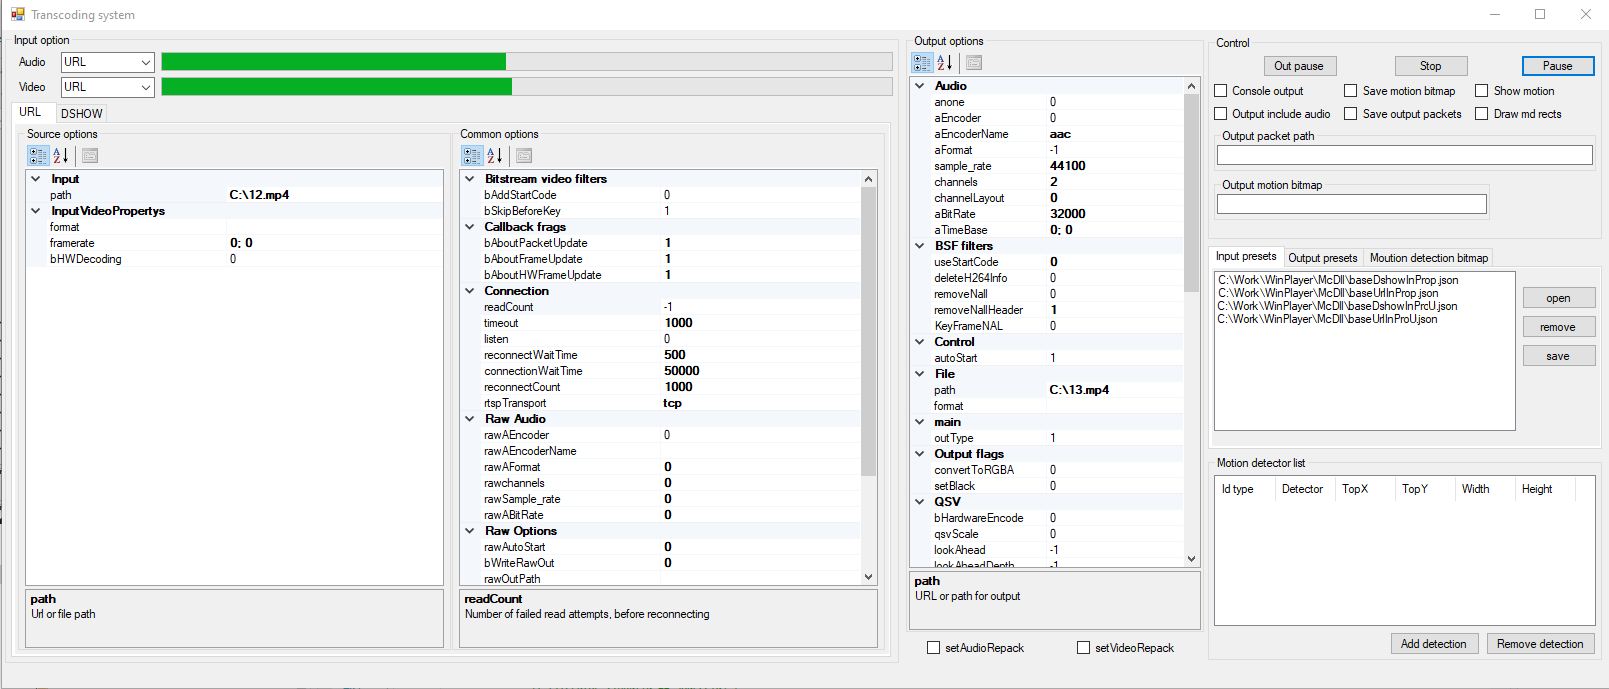Click Alphabetical sort icon in Common options
Screen dimensions: 1609x689
tap(495, 156)
